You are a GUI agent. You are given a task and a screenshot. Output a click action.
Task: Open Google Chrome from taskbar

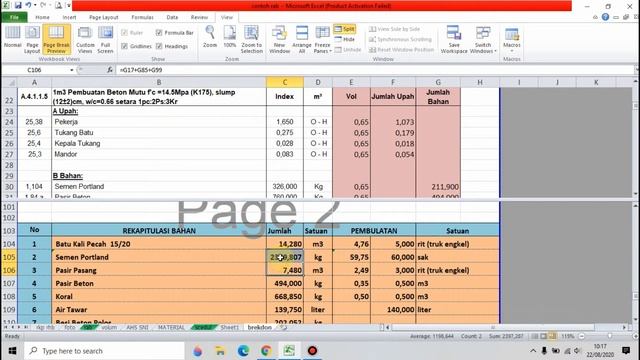point(266,351)
